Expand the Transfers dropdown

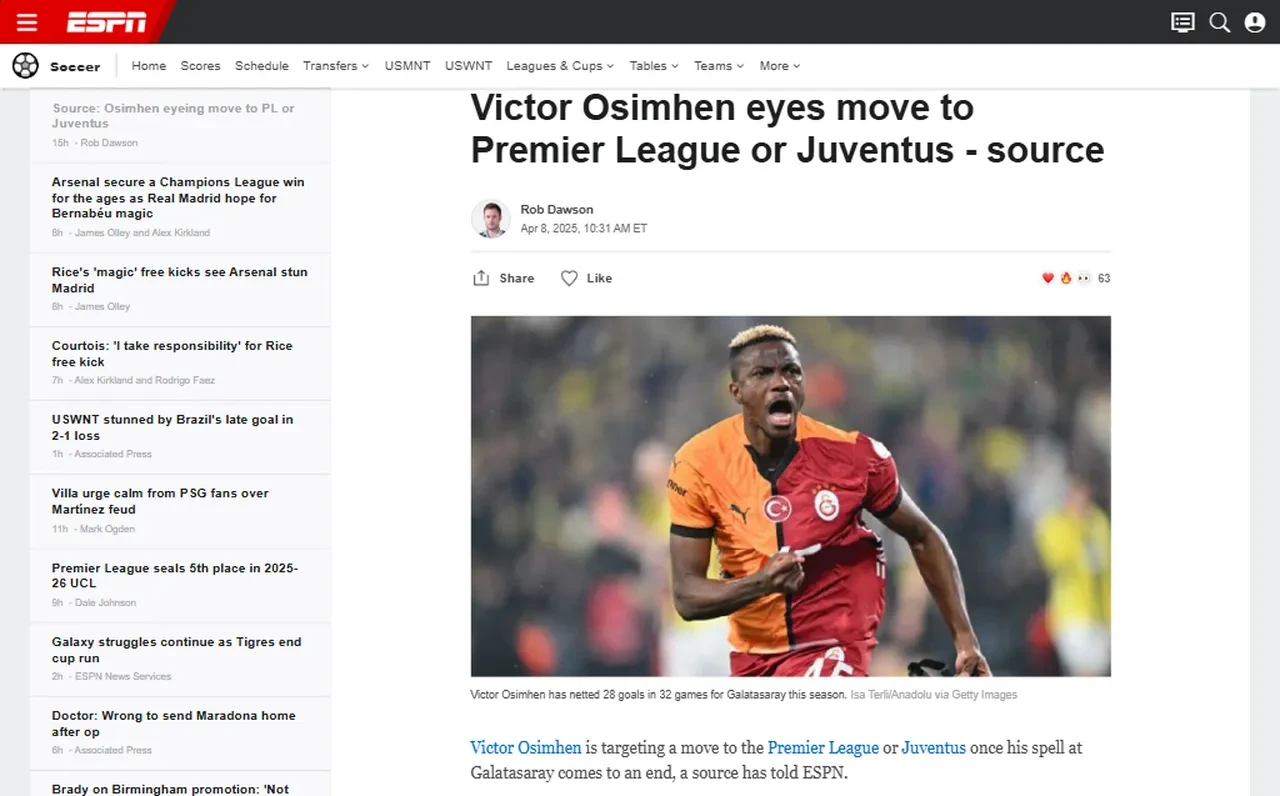click(336, 66)
